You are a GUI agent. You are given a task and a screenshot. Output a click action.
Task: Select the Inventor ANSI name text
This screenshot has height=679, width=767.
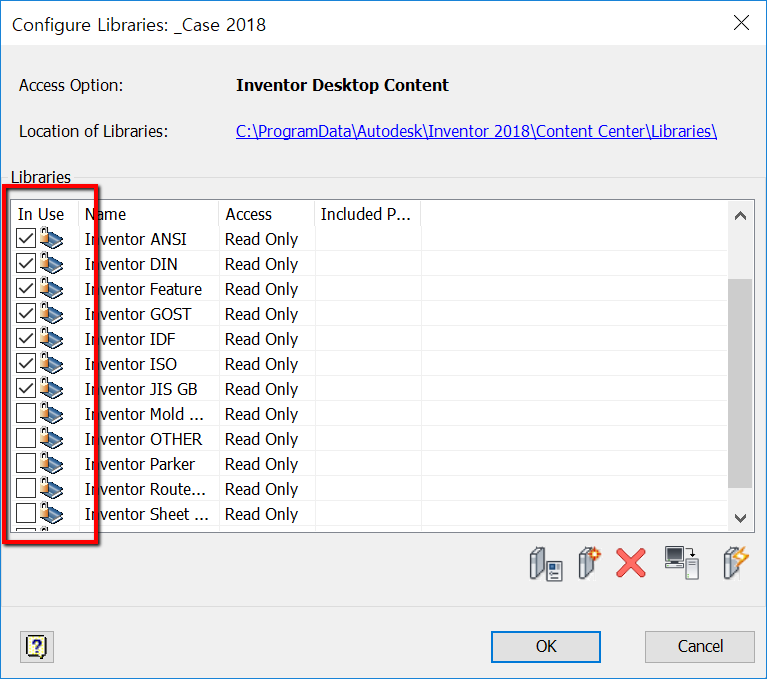135,239
